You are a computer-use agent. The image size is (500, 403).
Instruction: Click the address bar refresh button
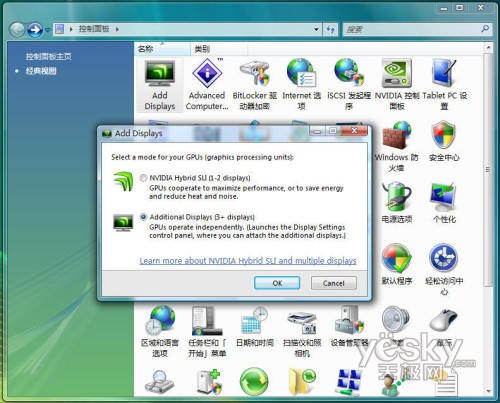(x=330, y=29)
